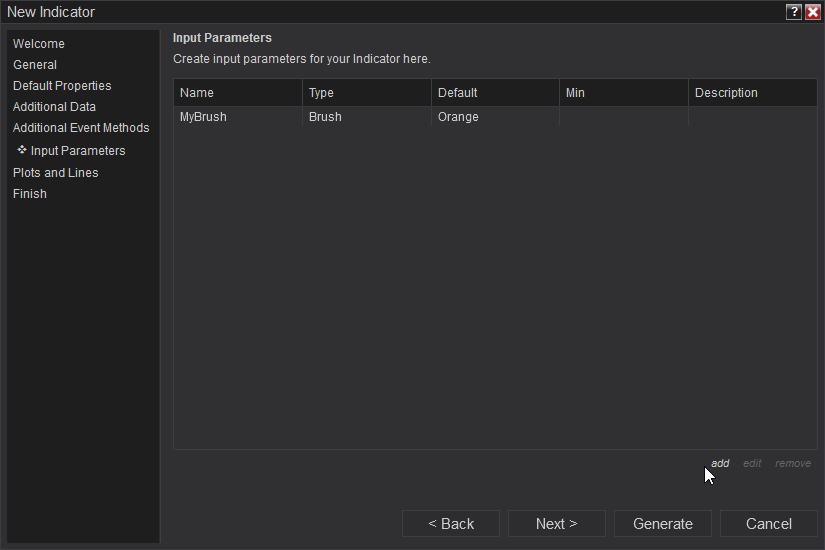Click the Type column header
The image size is (825, 550).
click(x=367, y=93)
